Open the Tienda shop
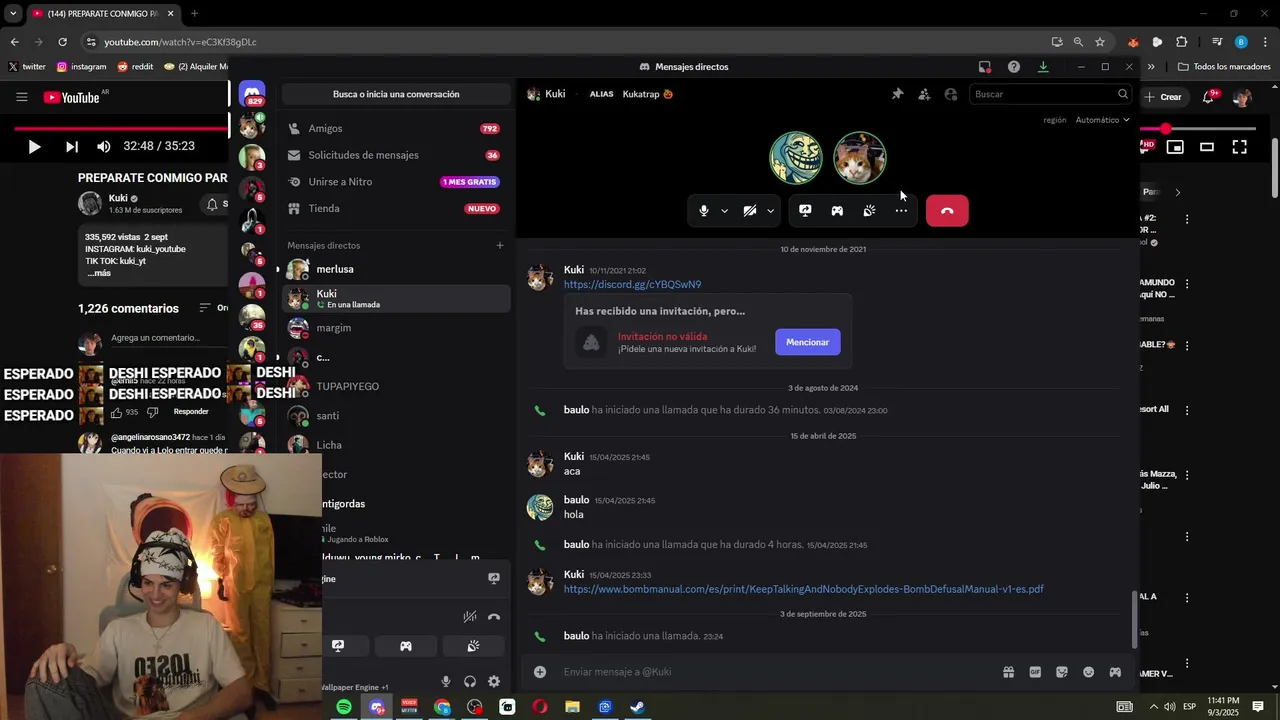Screen dimensions: 1280x720 [396, 208]
